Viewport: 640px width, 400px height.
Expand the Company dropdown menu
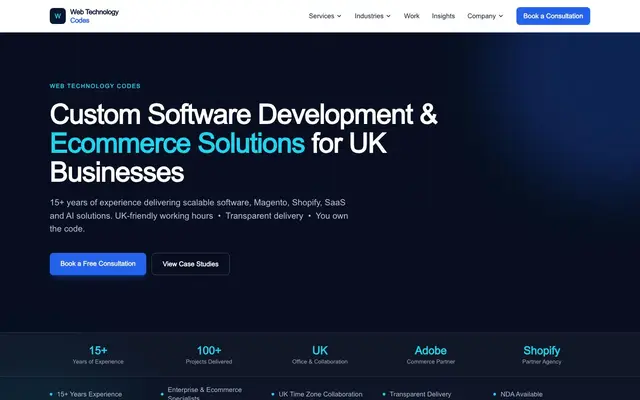485,16
